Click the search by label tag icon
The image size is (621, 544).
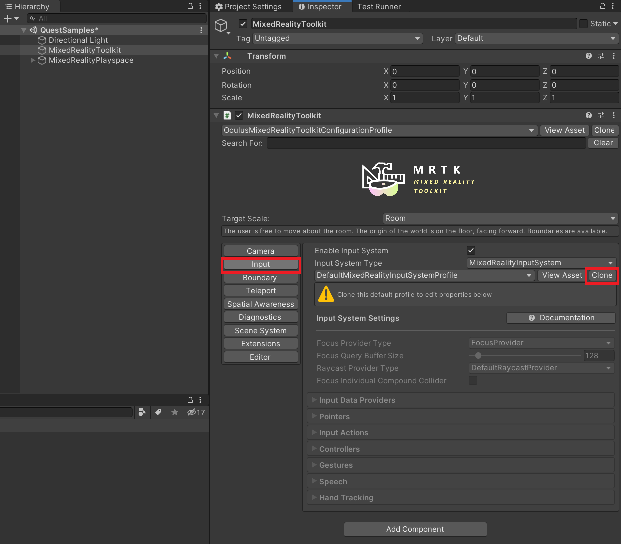(159, 412)
